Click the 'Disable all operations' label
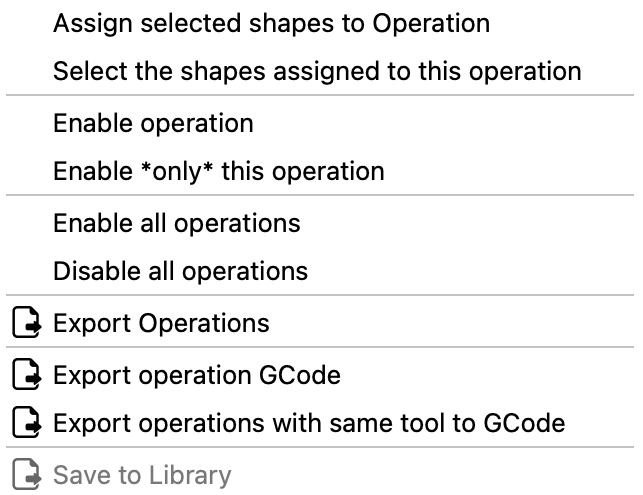Image resolution: width=643 pixels, height=495 pixels. [180, 271]
